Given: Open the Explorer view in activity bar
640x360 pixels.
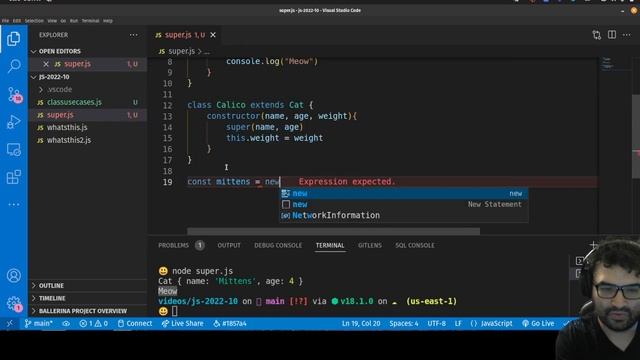Looking at the screenshot, I should click(13, 39).
